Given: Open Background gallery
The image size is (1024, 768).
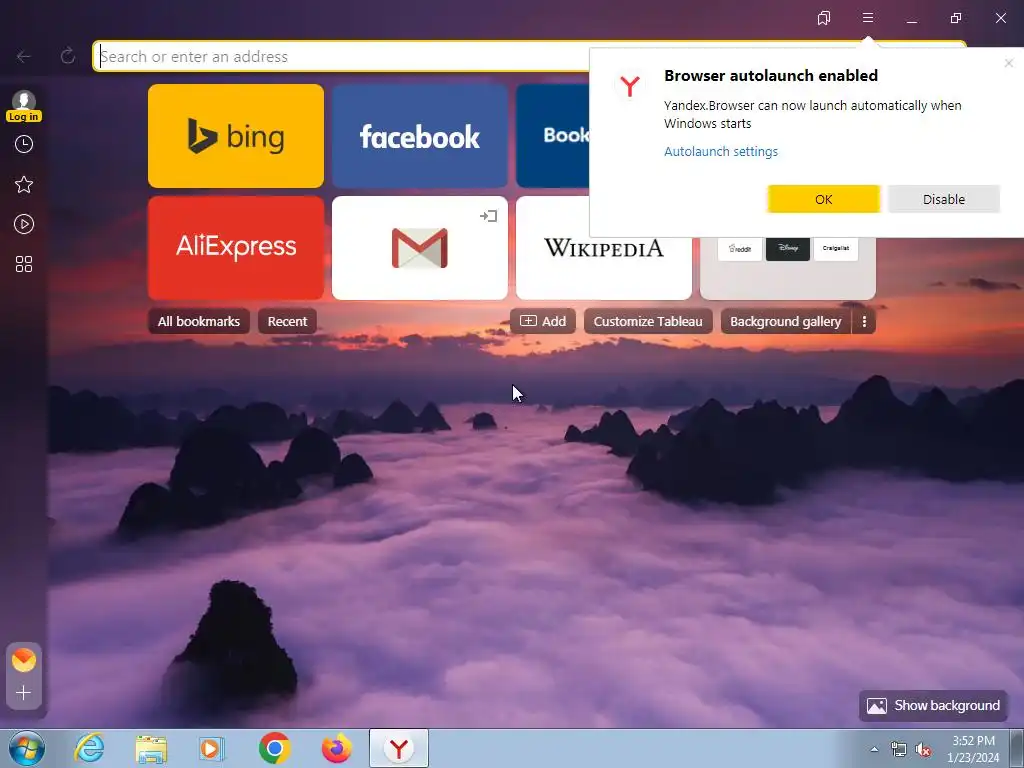Looking at the screenshot, I should coord(786,321).
